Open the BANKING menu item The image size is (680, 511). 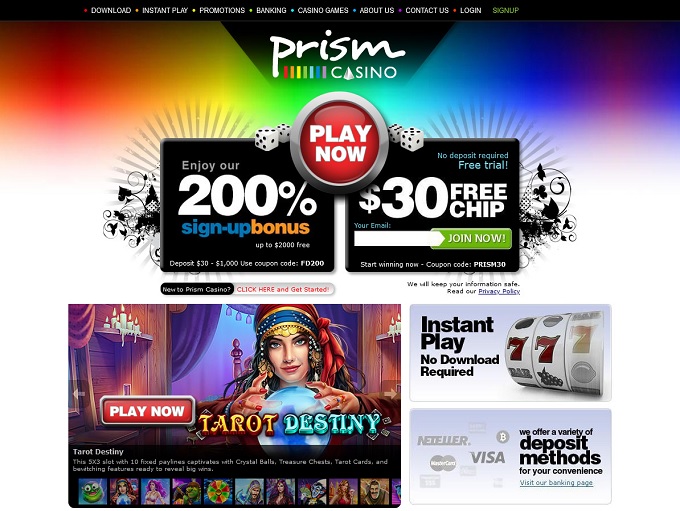[271, 10]
